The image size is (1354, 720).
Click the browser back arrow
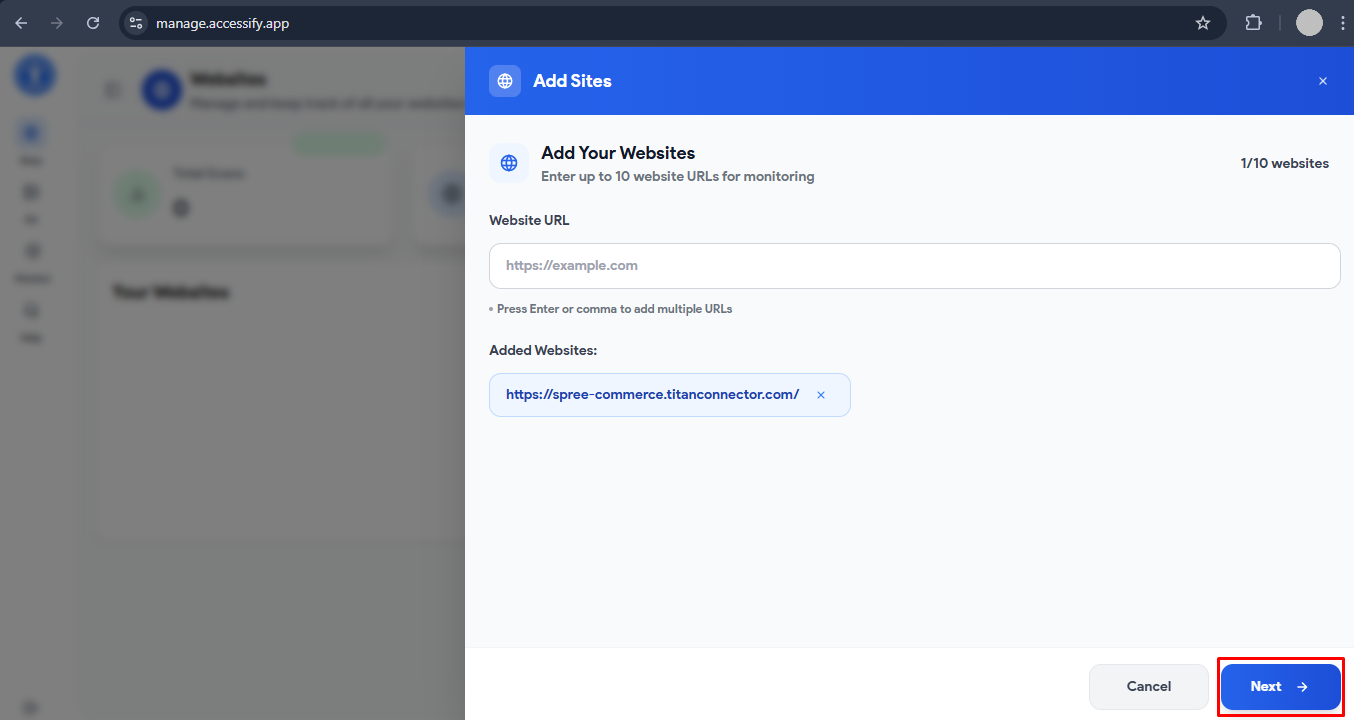(21, 22)
